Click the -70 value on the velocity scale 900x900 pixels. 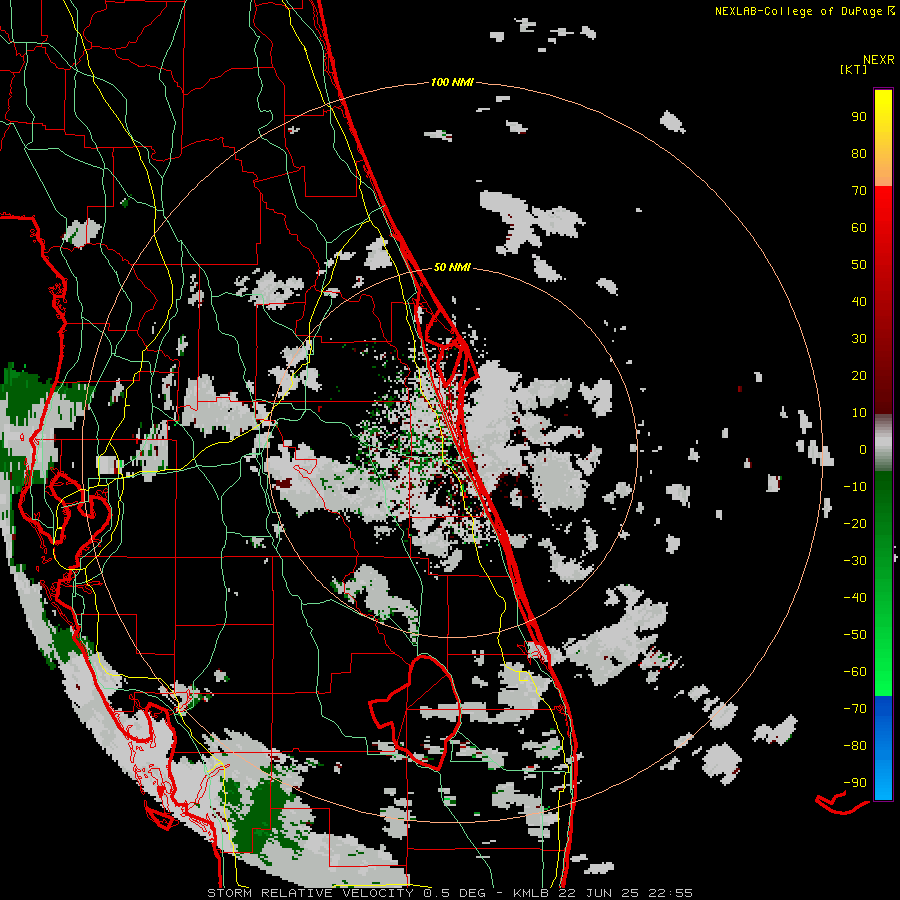tap(855, 709)
